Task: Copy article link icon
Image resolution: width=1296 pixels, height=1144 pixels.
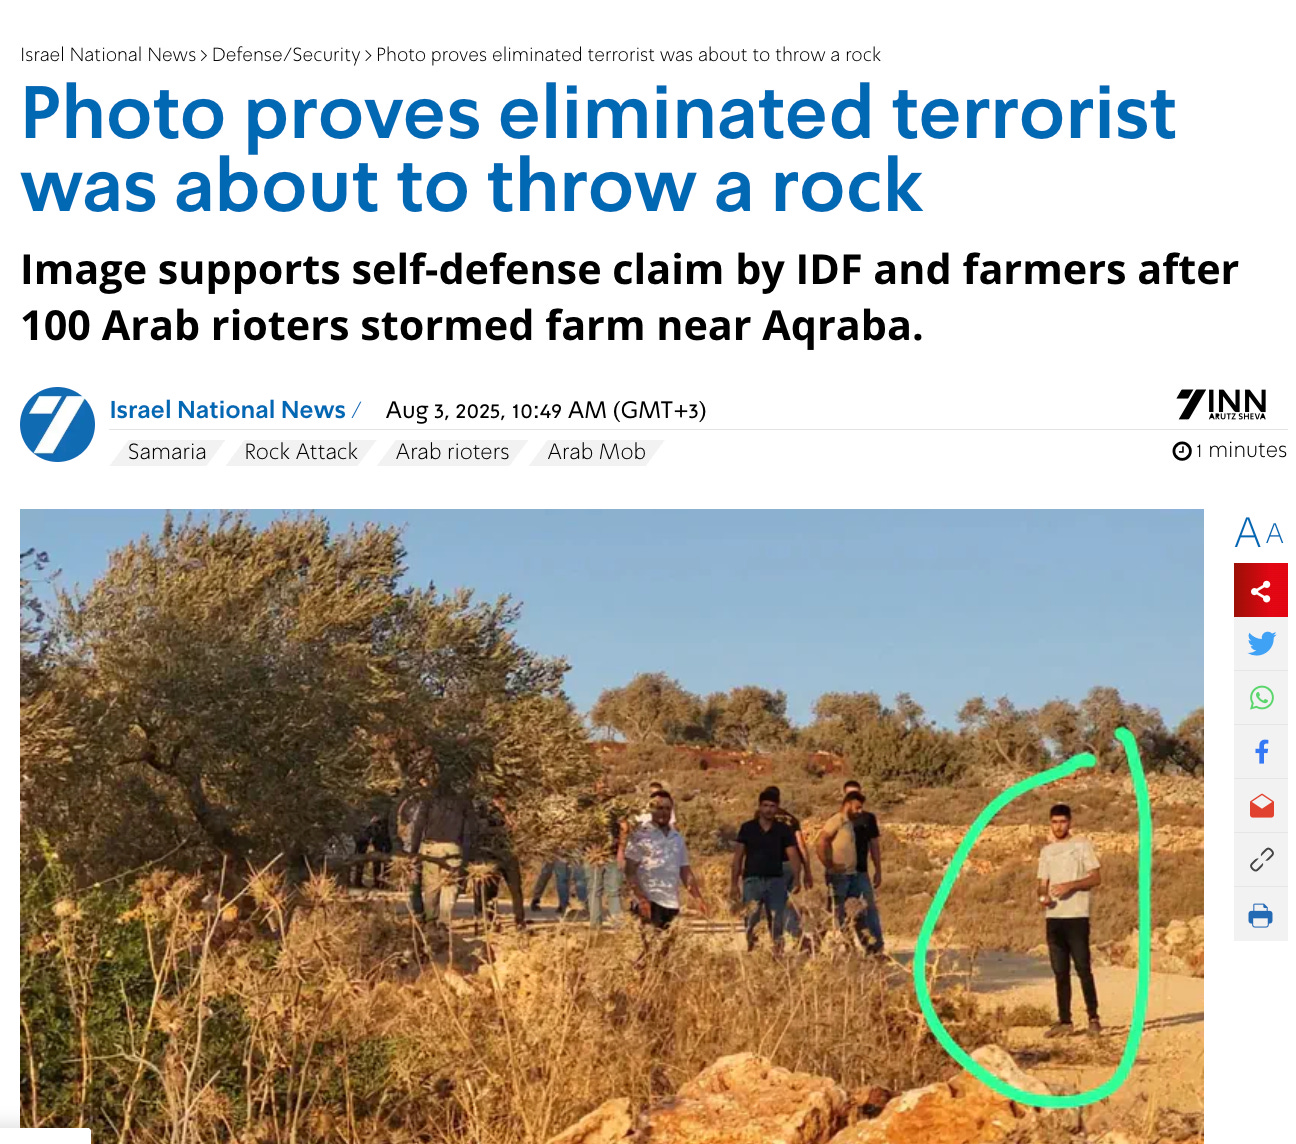Action: pyautogui.click(x=1261, y=859)
